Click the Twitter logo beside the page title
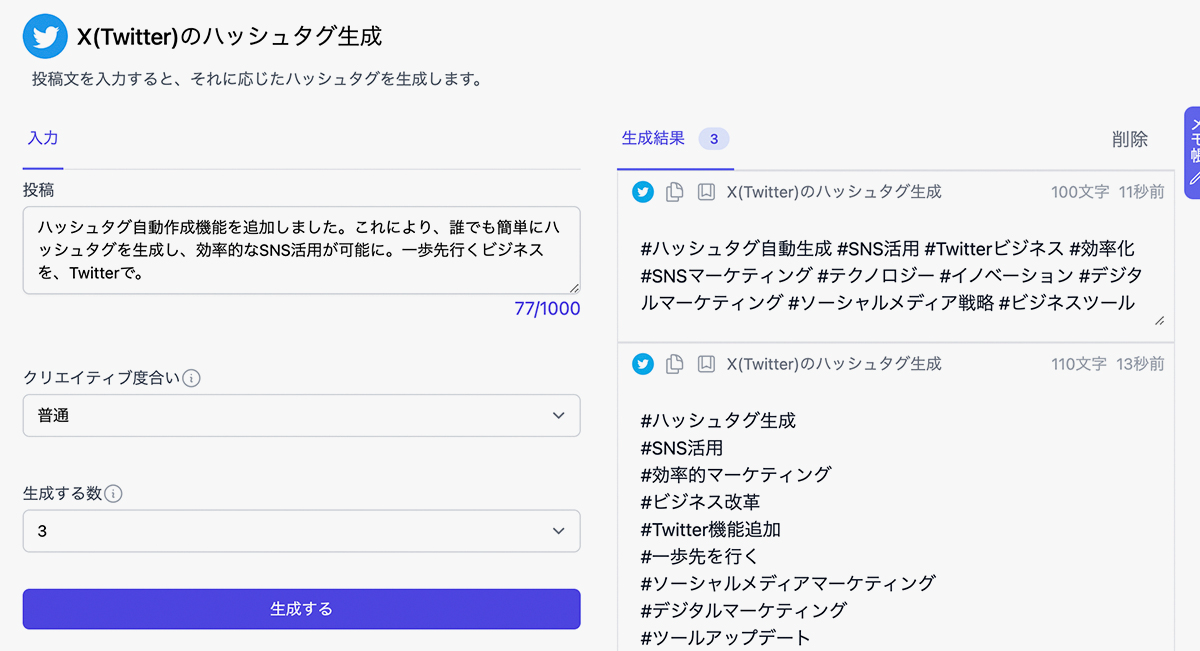1200x651 pixels. tap(44, 37)
